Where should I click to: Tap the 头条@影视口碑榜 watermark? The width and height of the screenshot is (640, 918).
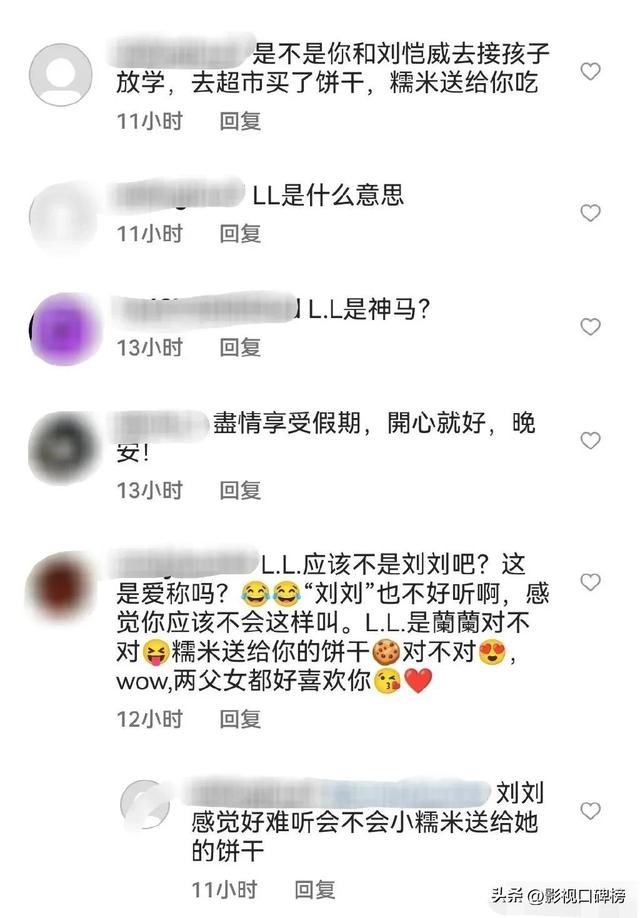point(557,895)
